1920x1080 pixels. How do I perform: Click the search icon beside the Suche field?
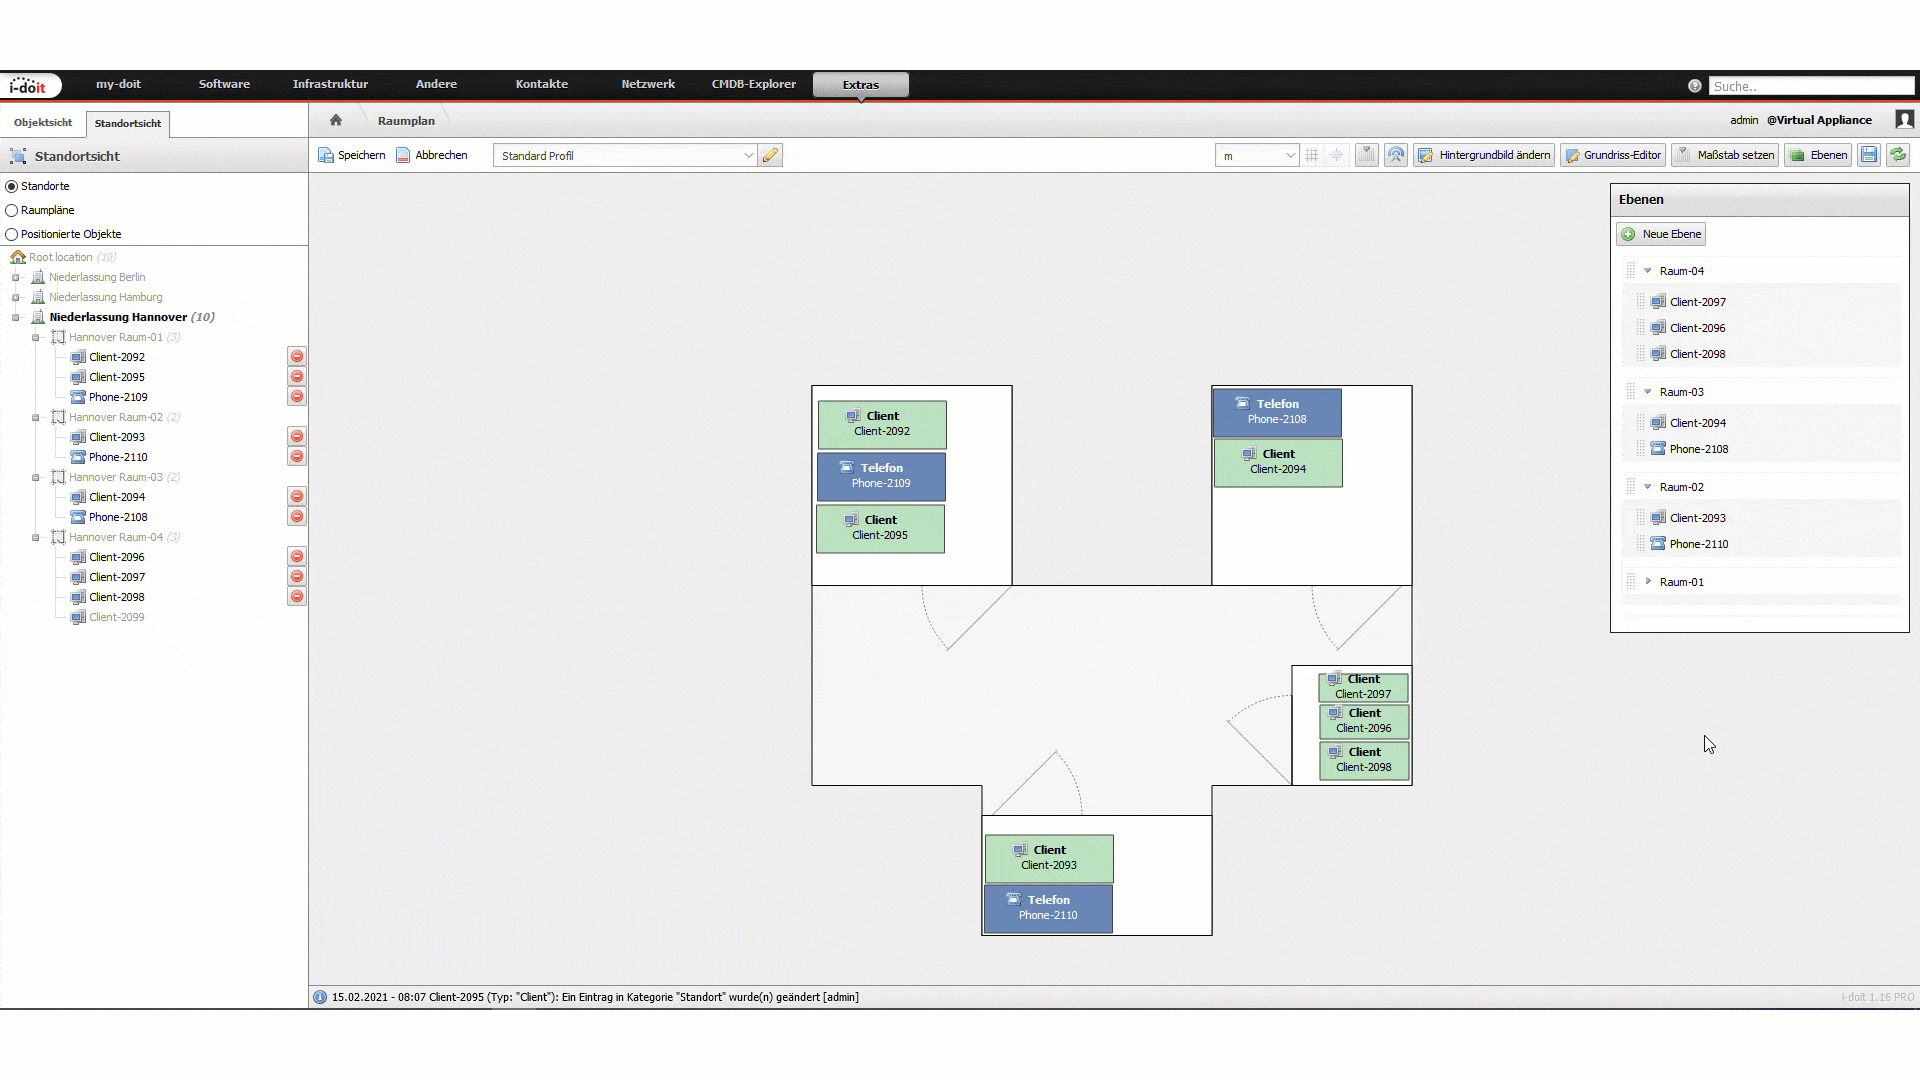click(1695, 86)
